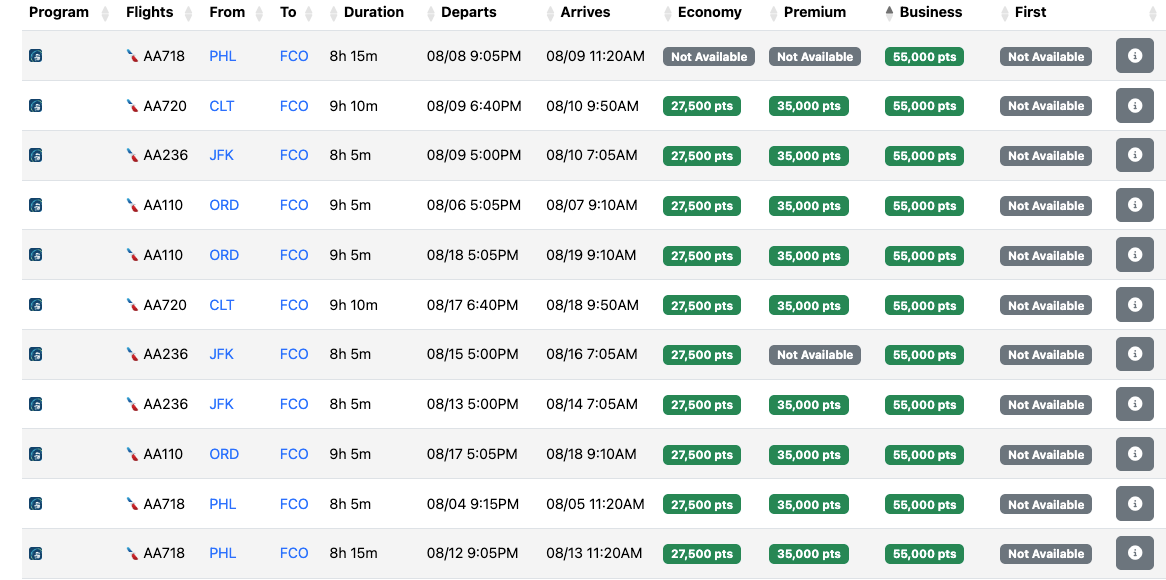Open info button for AA718 08/08 flight
The width and height of the screenshot is (1166, 580).
coord(1135,56)
